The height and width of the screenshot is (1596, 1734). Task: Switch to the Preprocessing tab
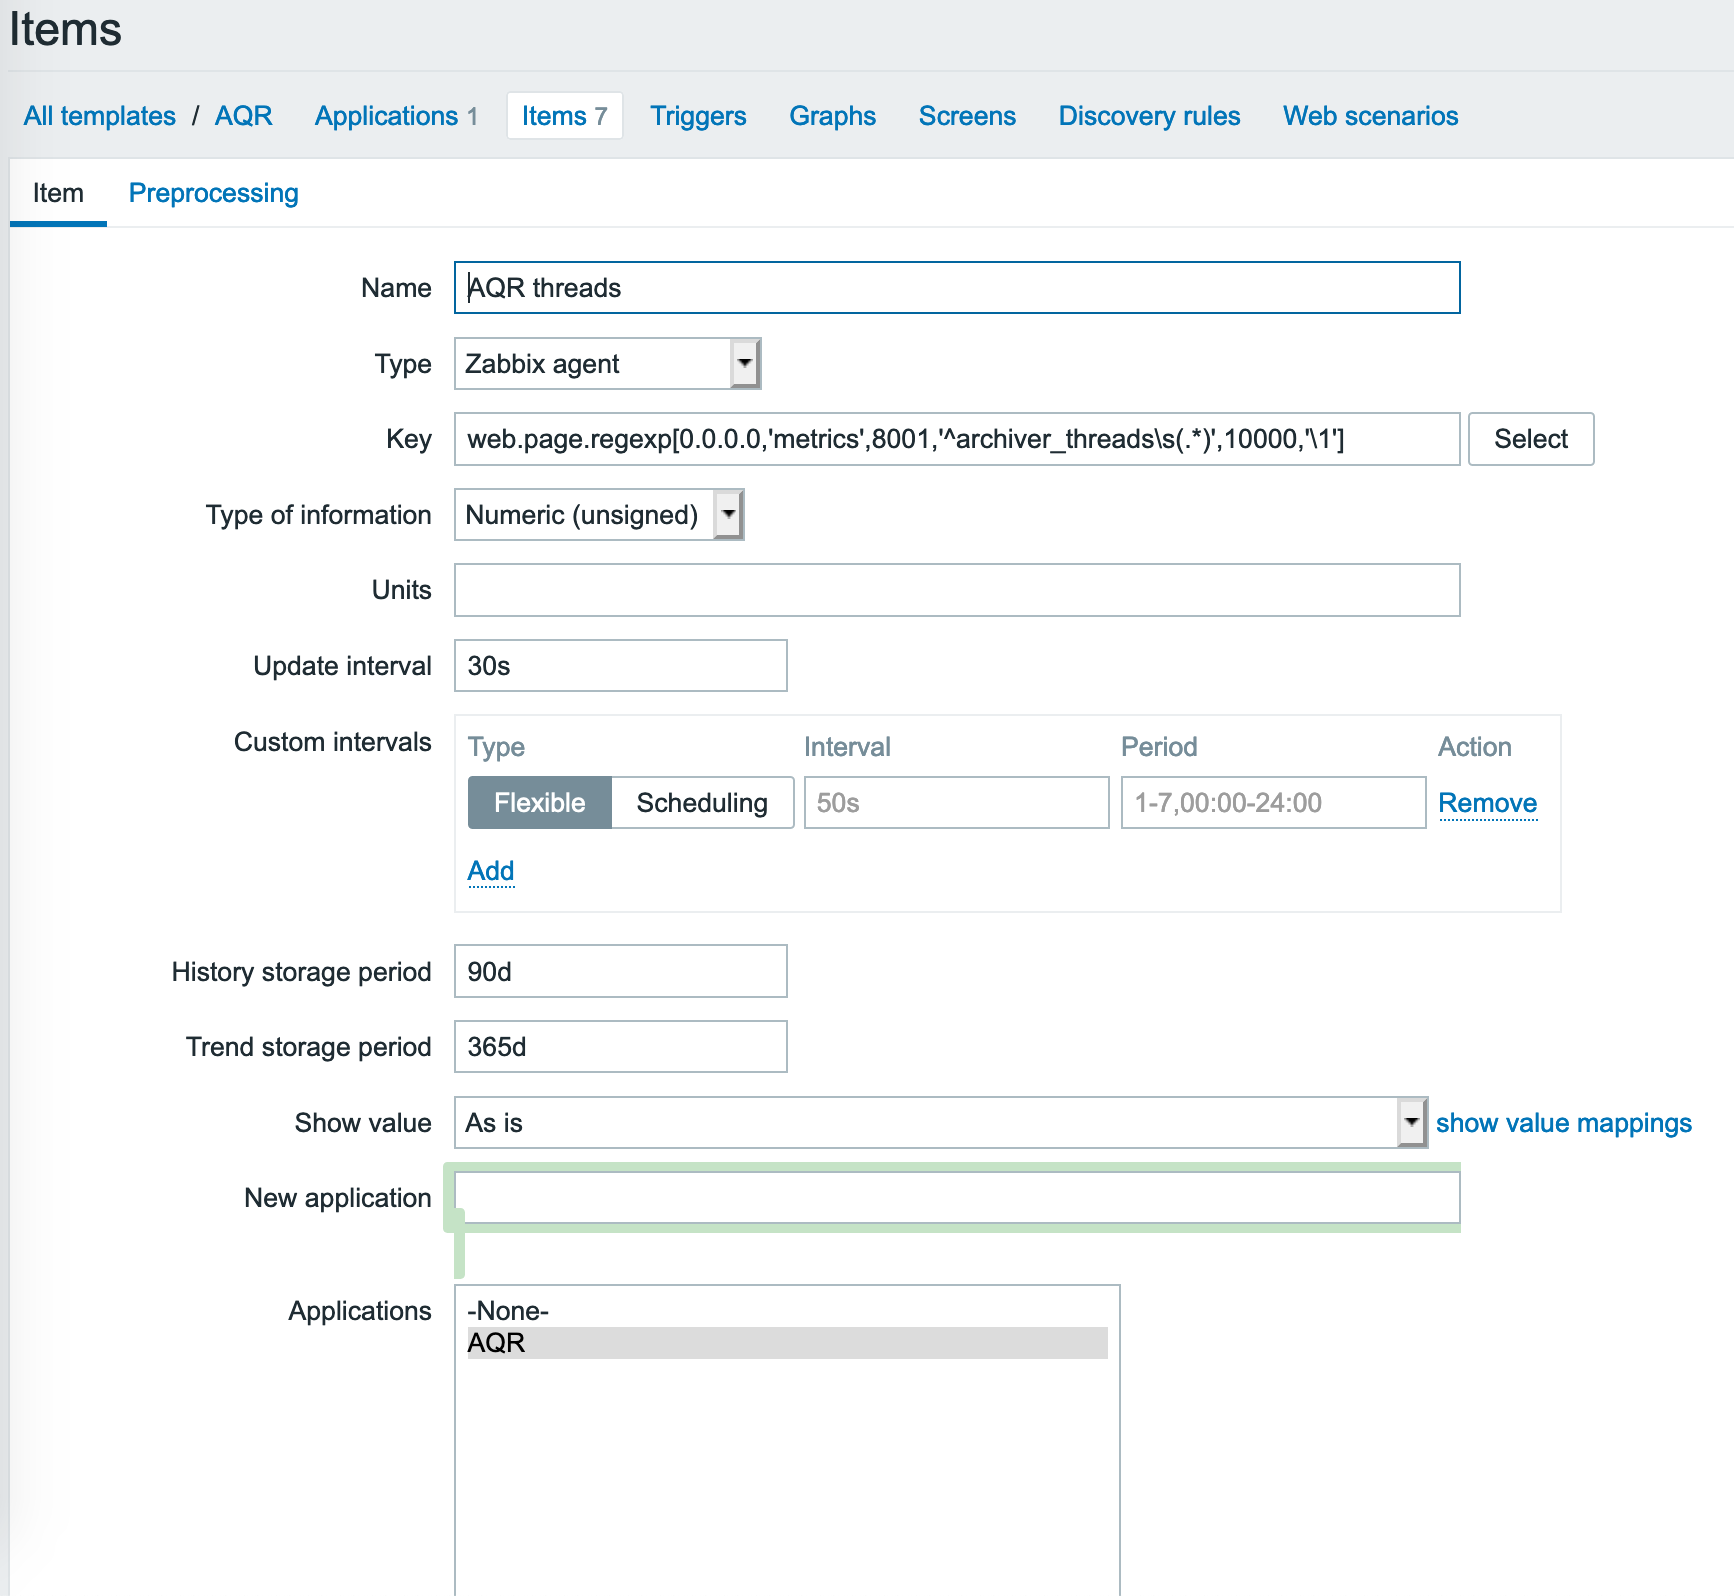click(213, 193)
